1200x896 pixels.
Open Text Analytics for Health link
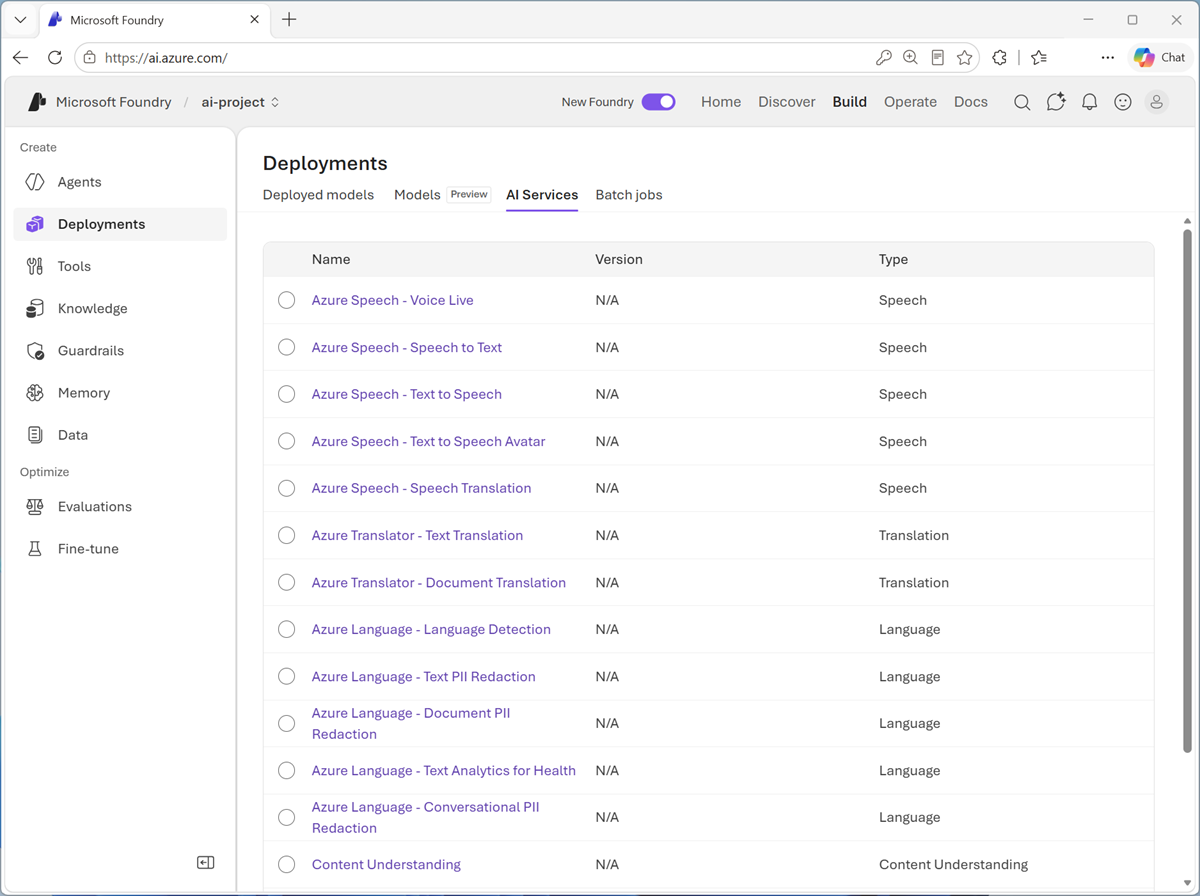444,770
